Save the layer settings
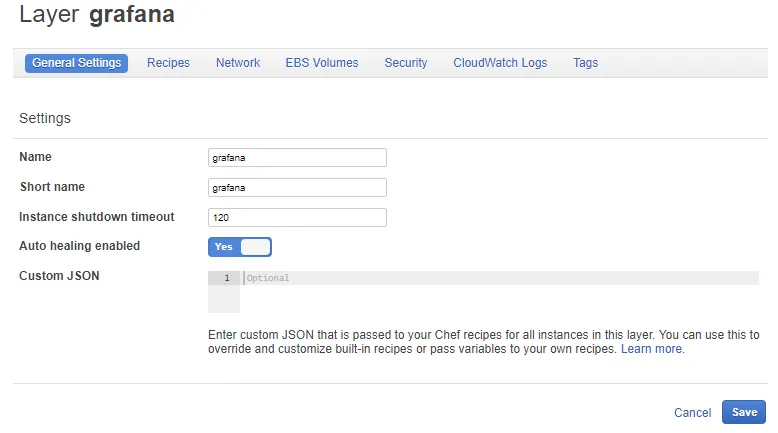This screenshot has height=433, width=778. pos(744,412)
